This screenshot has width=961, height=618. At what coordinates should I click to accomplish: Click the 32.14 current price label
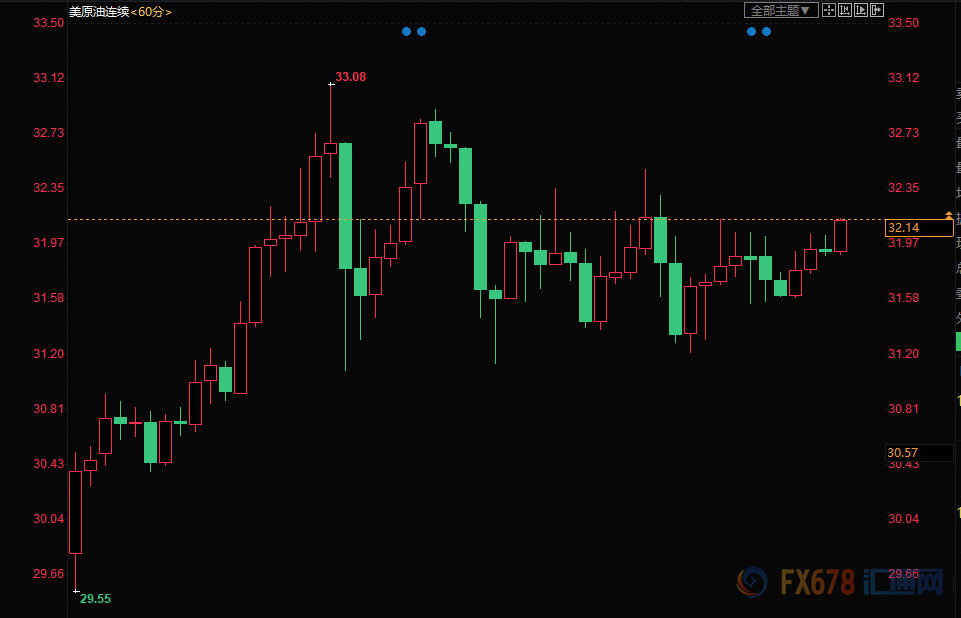[918, 229]
